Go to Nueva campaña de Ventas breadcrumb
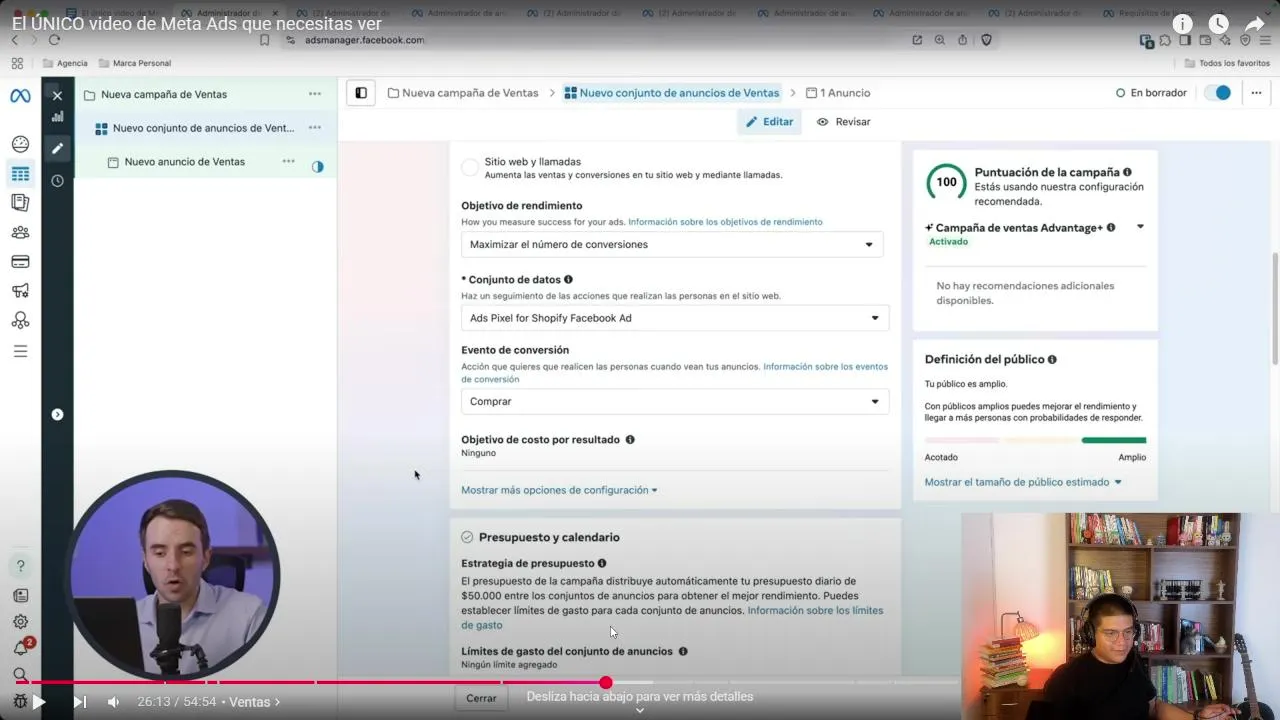Image resolution: width=1280 pixels, height=720 pixels. click(463, 93)
